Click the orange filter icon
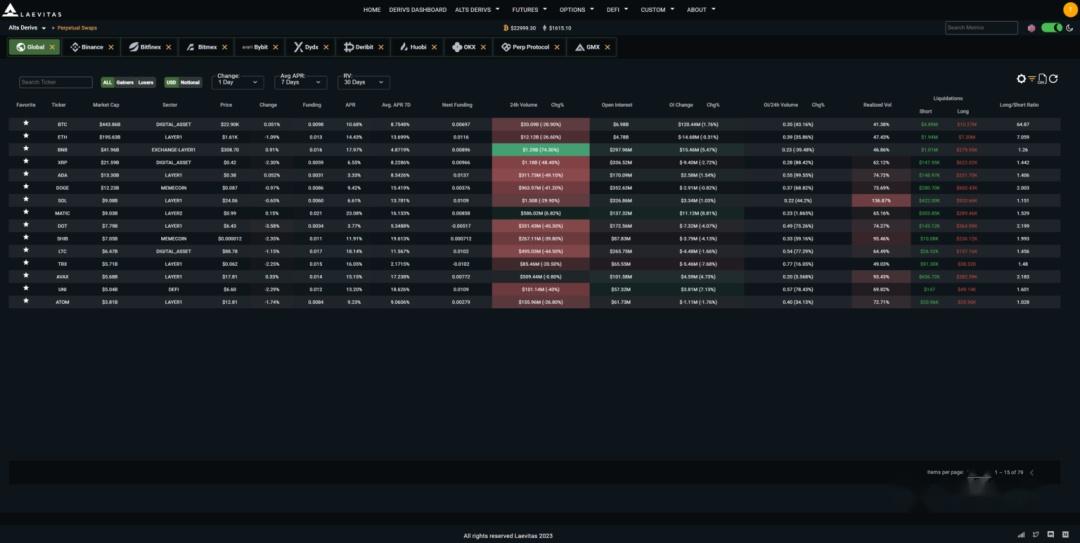1080x543 pixels. click(1032, 79)
